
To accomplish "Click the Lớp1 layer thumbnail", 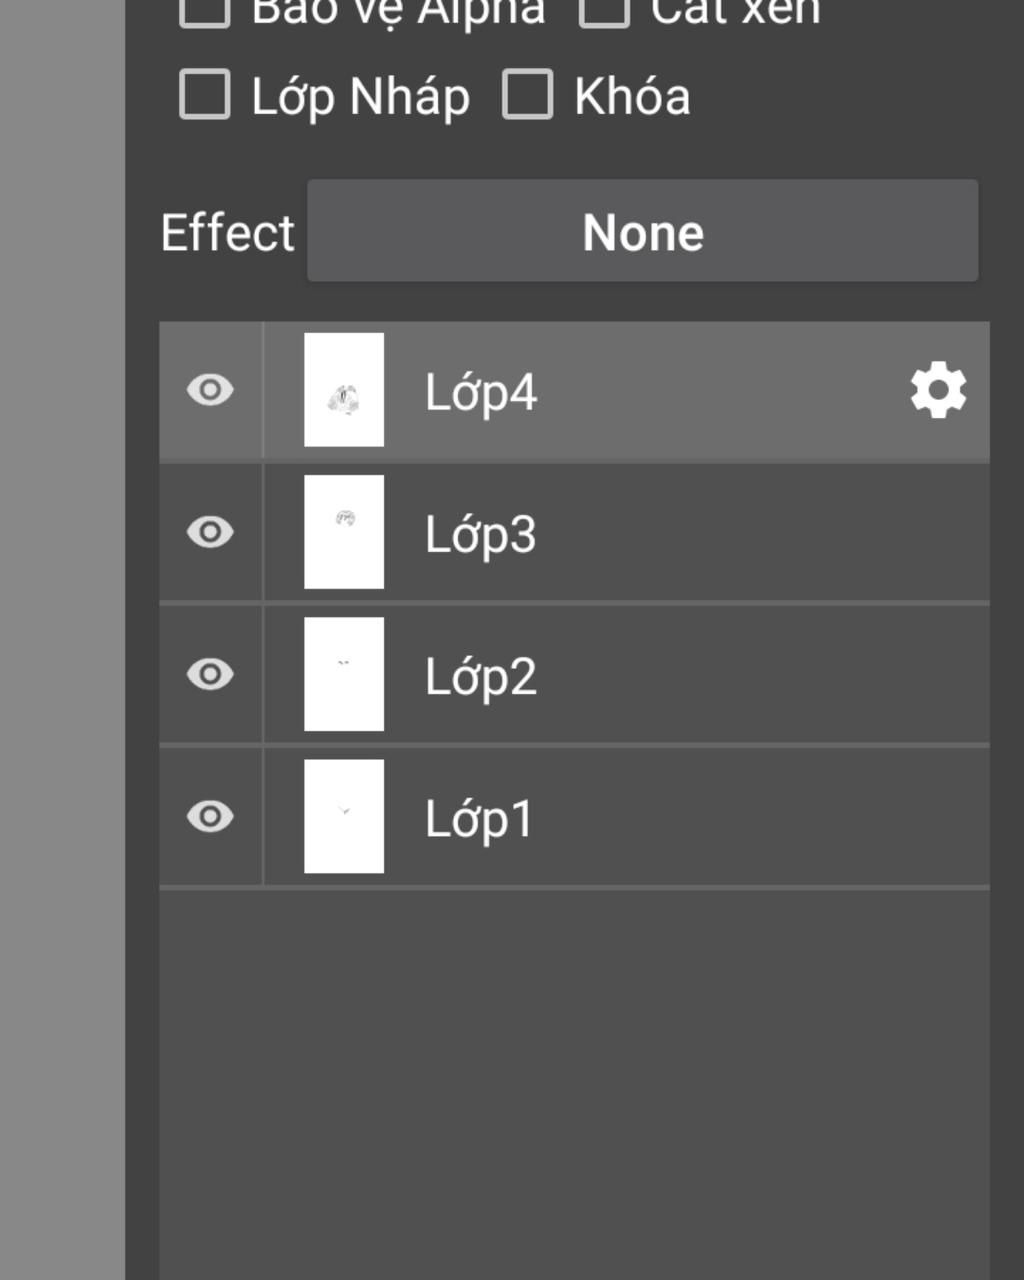I will 344,816.
